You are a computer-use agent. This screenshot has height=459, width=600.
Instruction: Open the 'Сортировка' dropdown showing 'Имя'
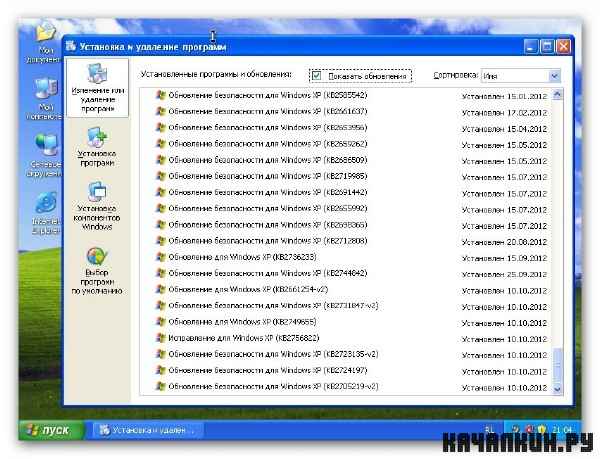click(521, 76)
